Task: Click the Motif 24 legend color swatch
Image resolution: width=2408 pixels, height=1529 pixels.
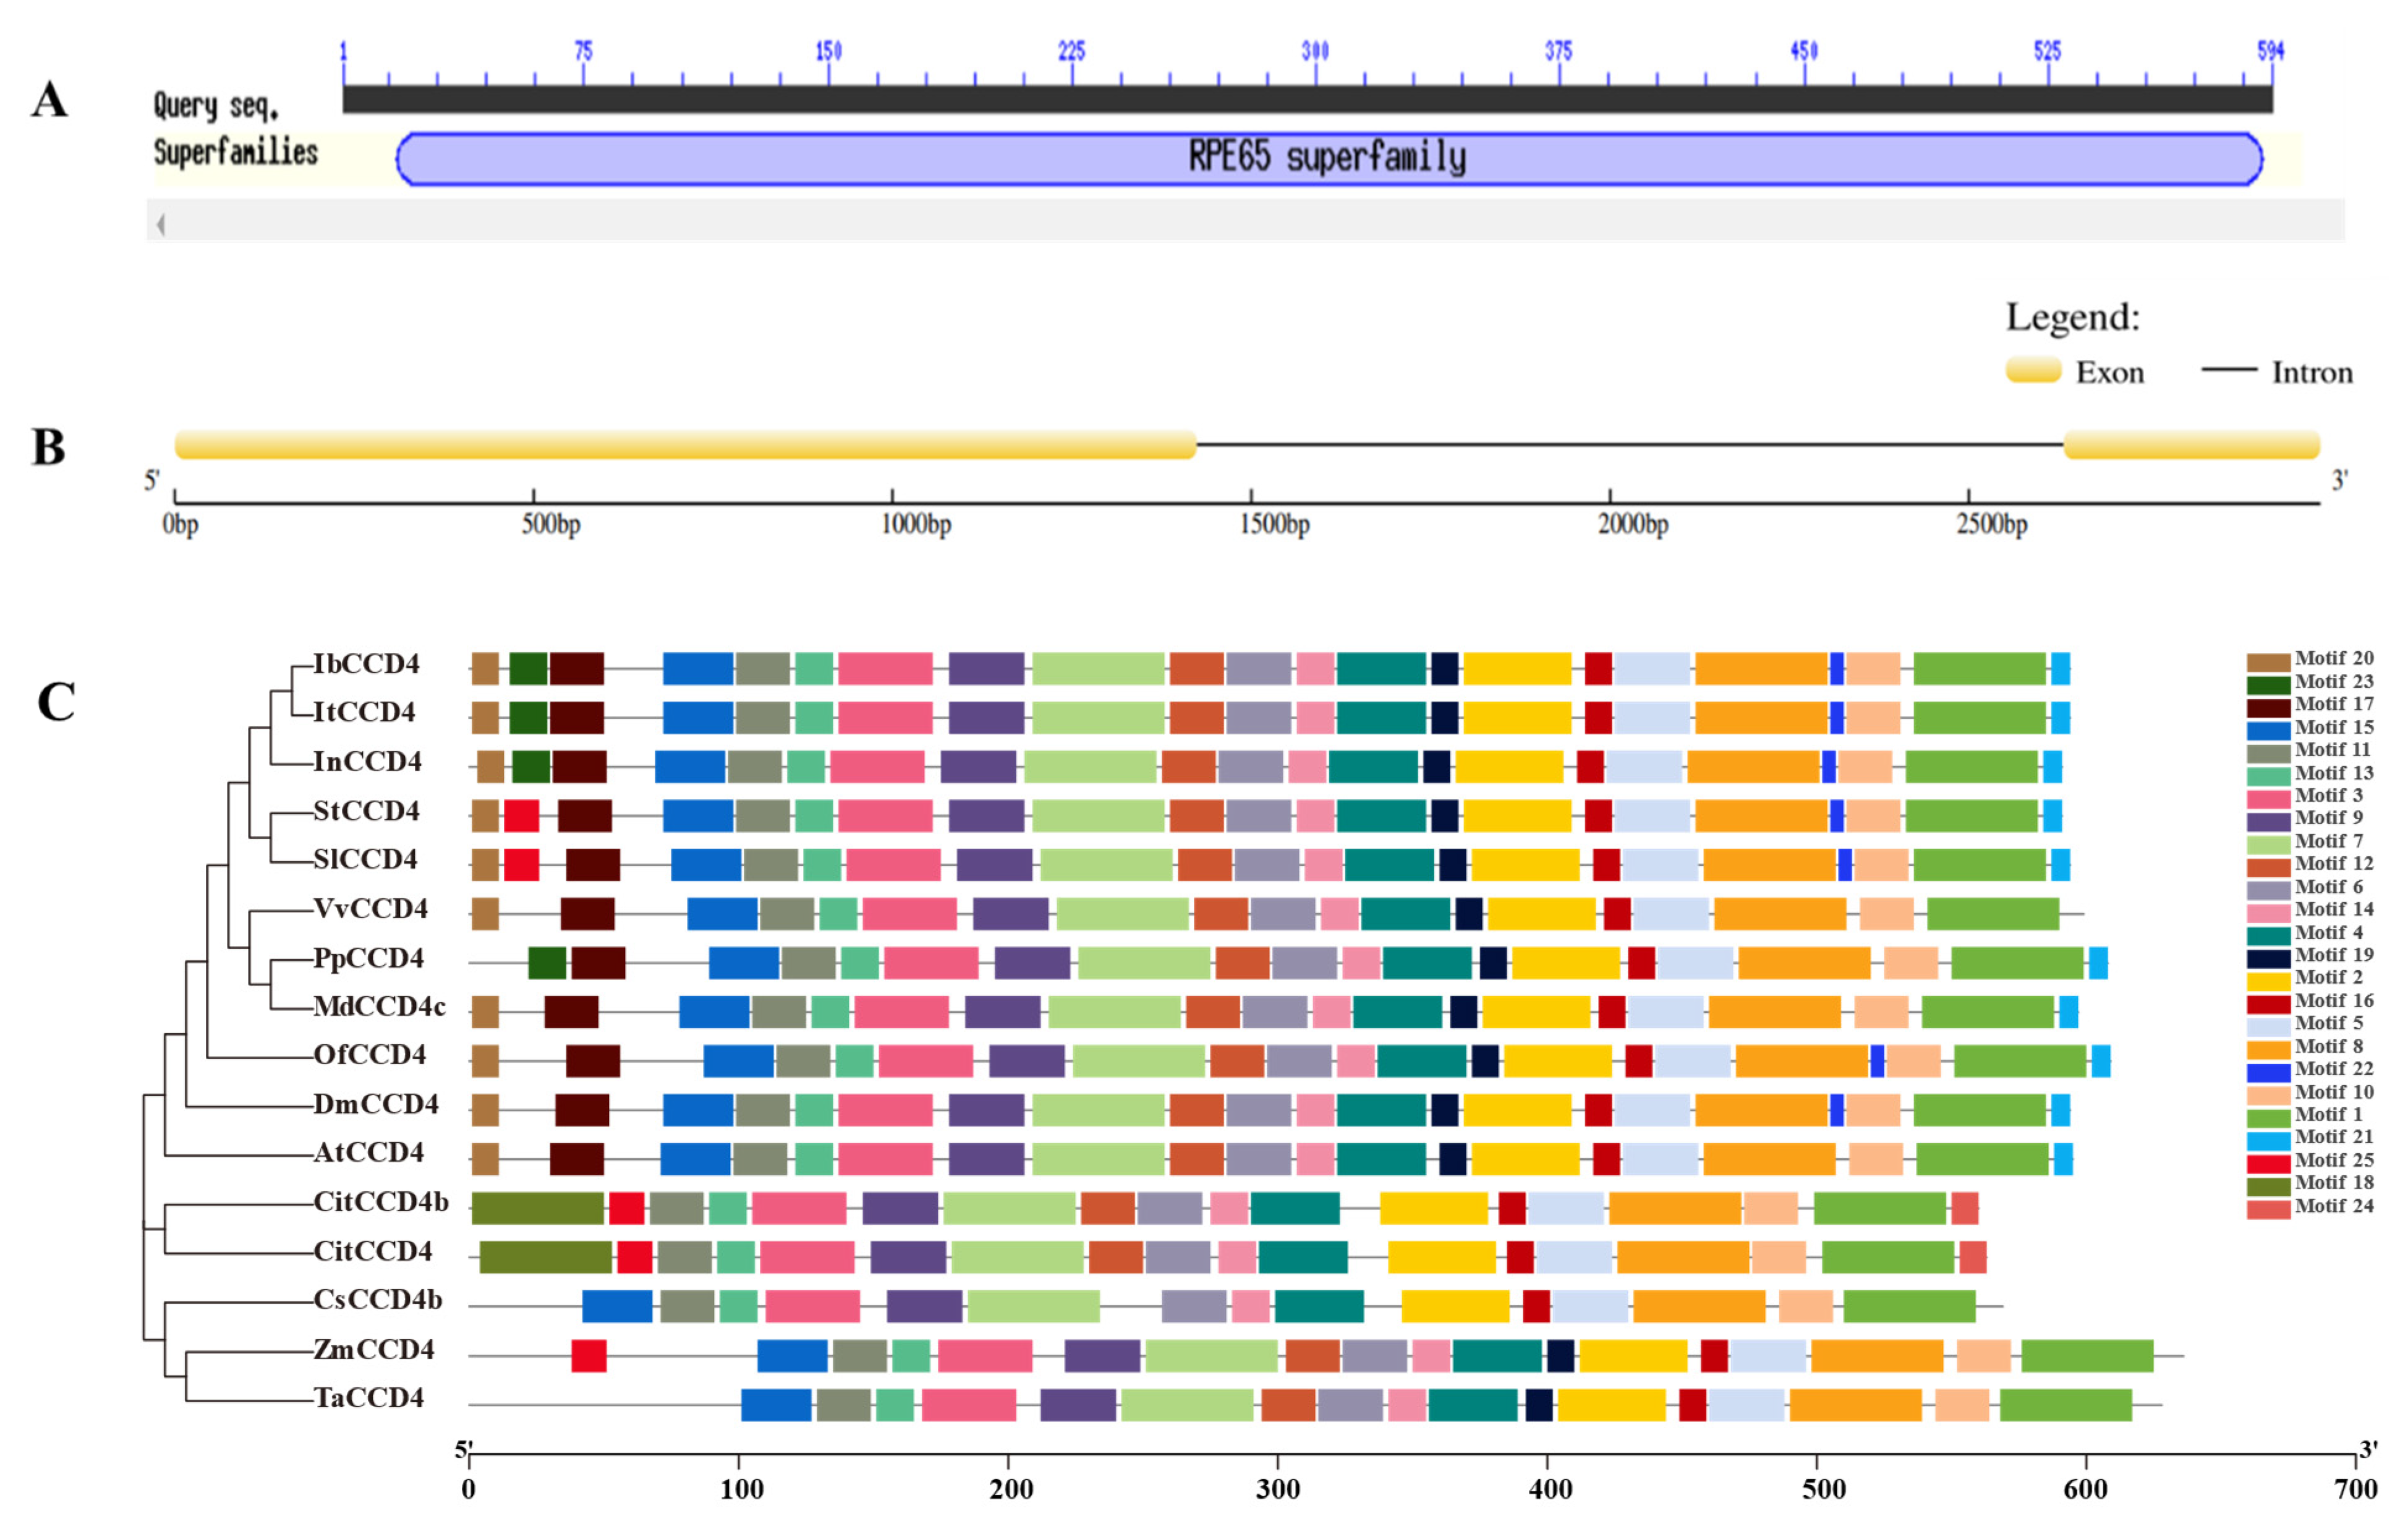Action: 2268,1209
